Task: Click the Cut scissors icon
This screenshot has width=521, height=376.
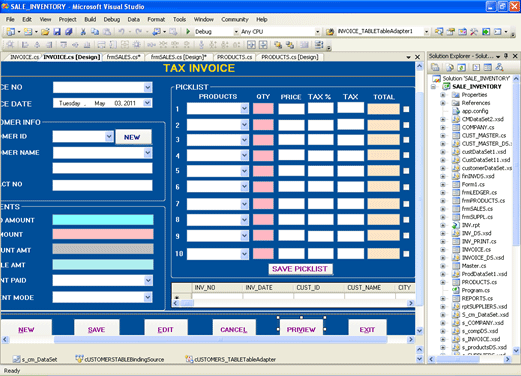Action: coord(83,32)
